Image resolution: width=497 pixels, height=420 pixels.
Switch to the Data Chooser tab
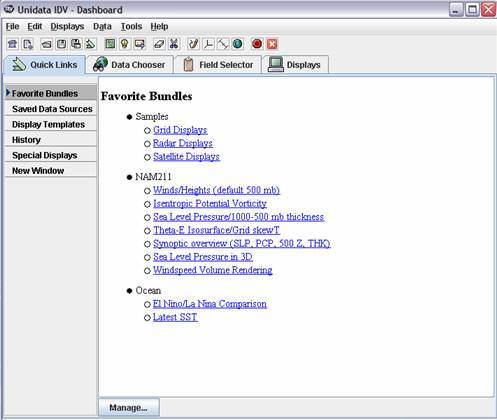[129, 65]
